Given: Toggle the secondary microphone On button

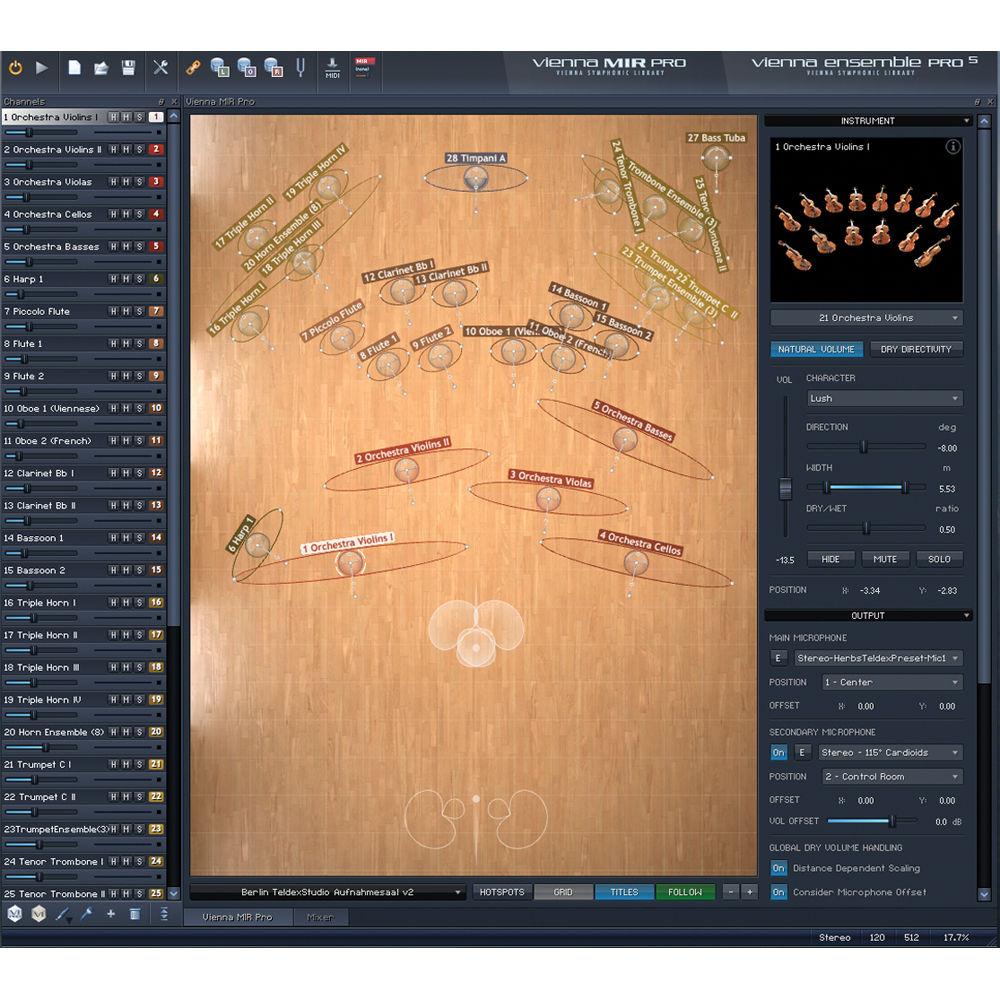Looking at the screenshot, I should click(x=778, y=752).
